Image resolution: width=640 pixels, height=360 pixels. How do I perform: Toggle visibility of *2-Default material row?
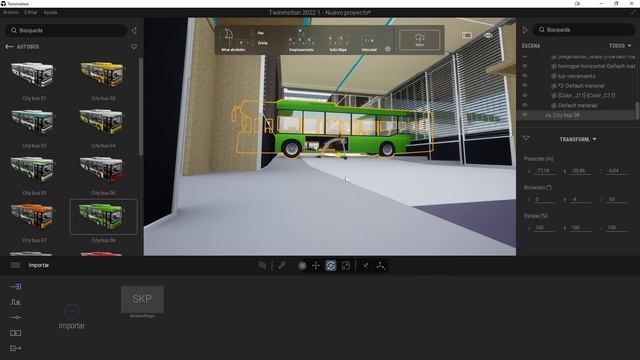tap(525, 86)
